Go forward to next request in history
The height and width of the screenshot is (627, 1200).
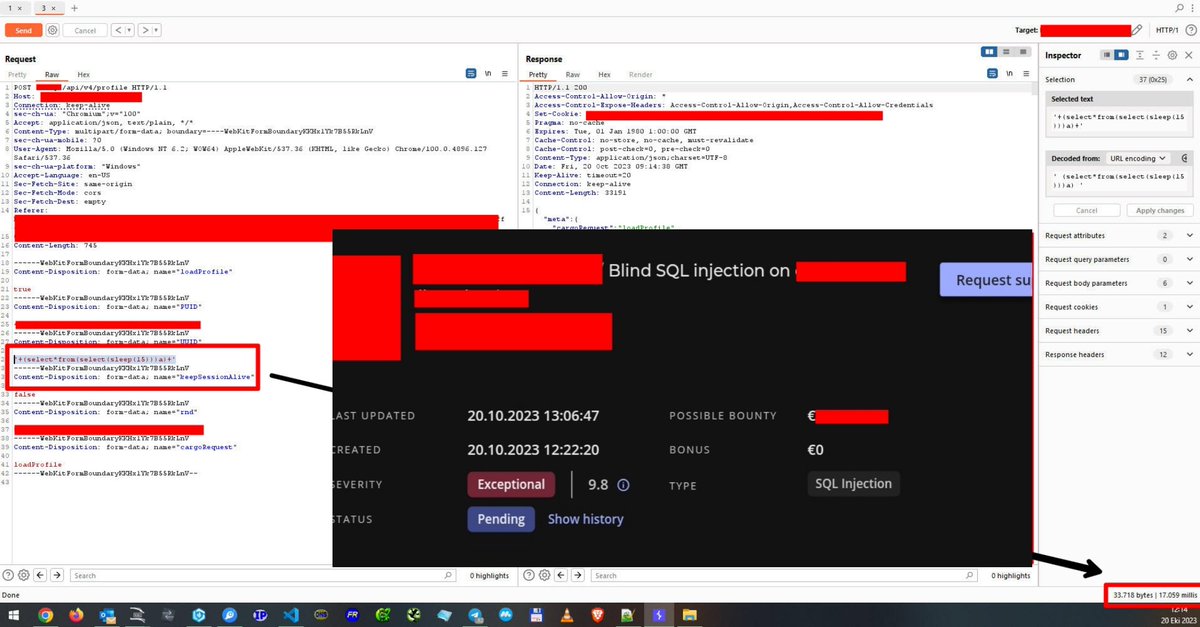(146, 31)
